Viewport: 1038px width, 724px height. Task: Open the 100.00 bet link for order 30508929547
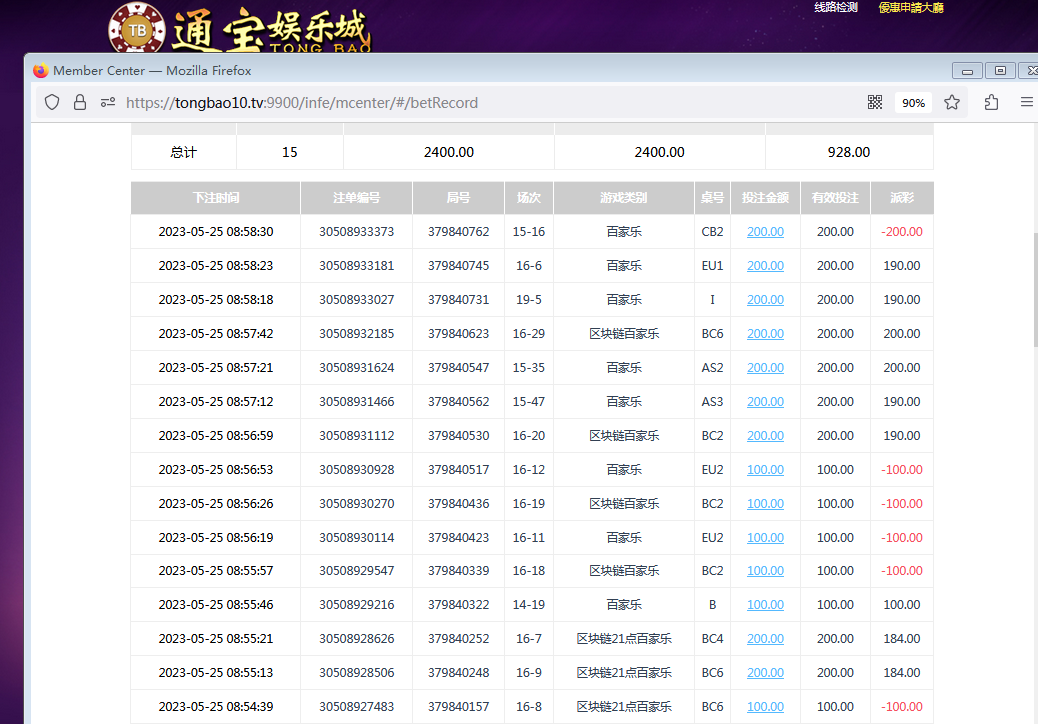765,570
